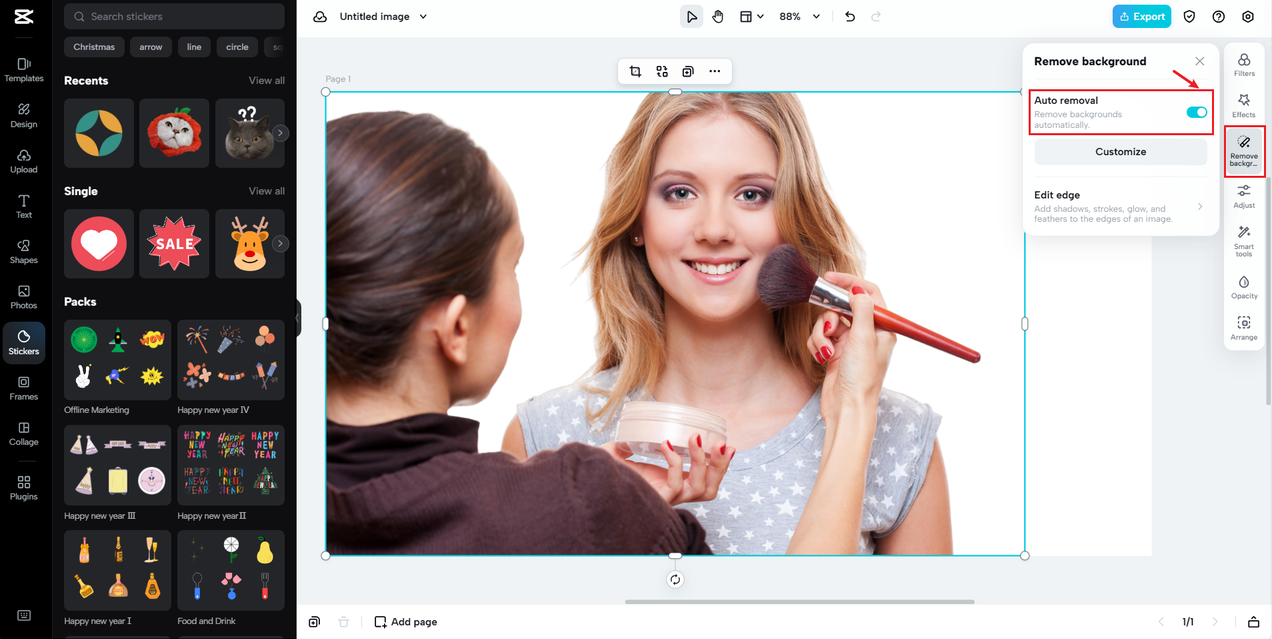Open the settings gear icon
The image size is (1272, 639).
coord(1248,17)
